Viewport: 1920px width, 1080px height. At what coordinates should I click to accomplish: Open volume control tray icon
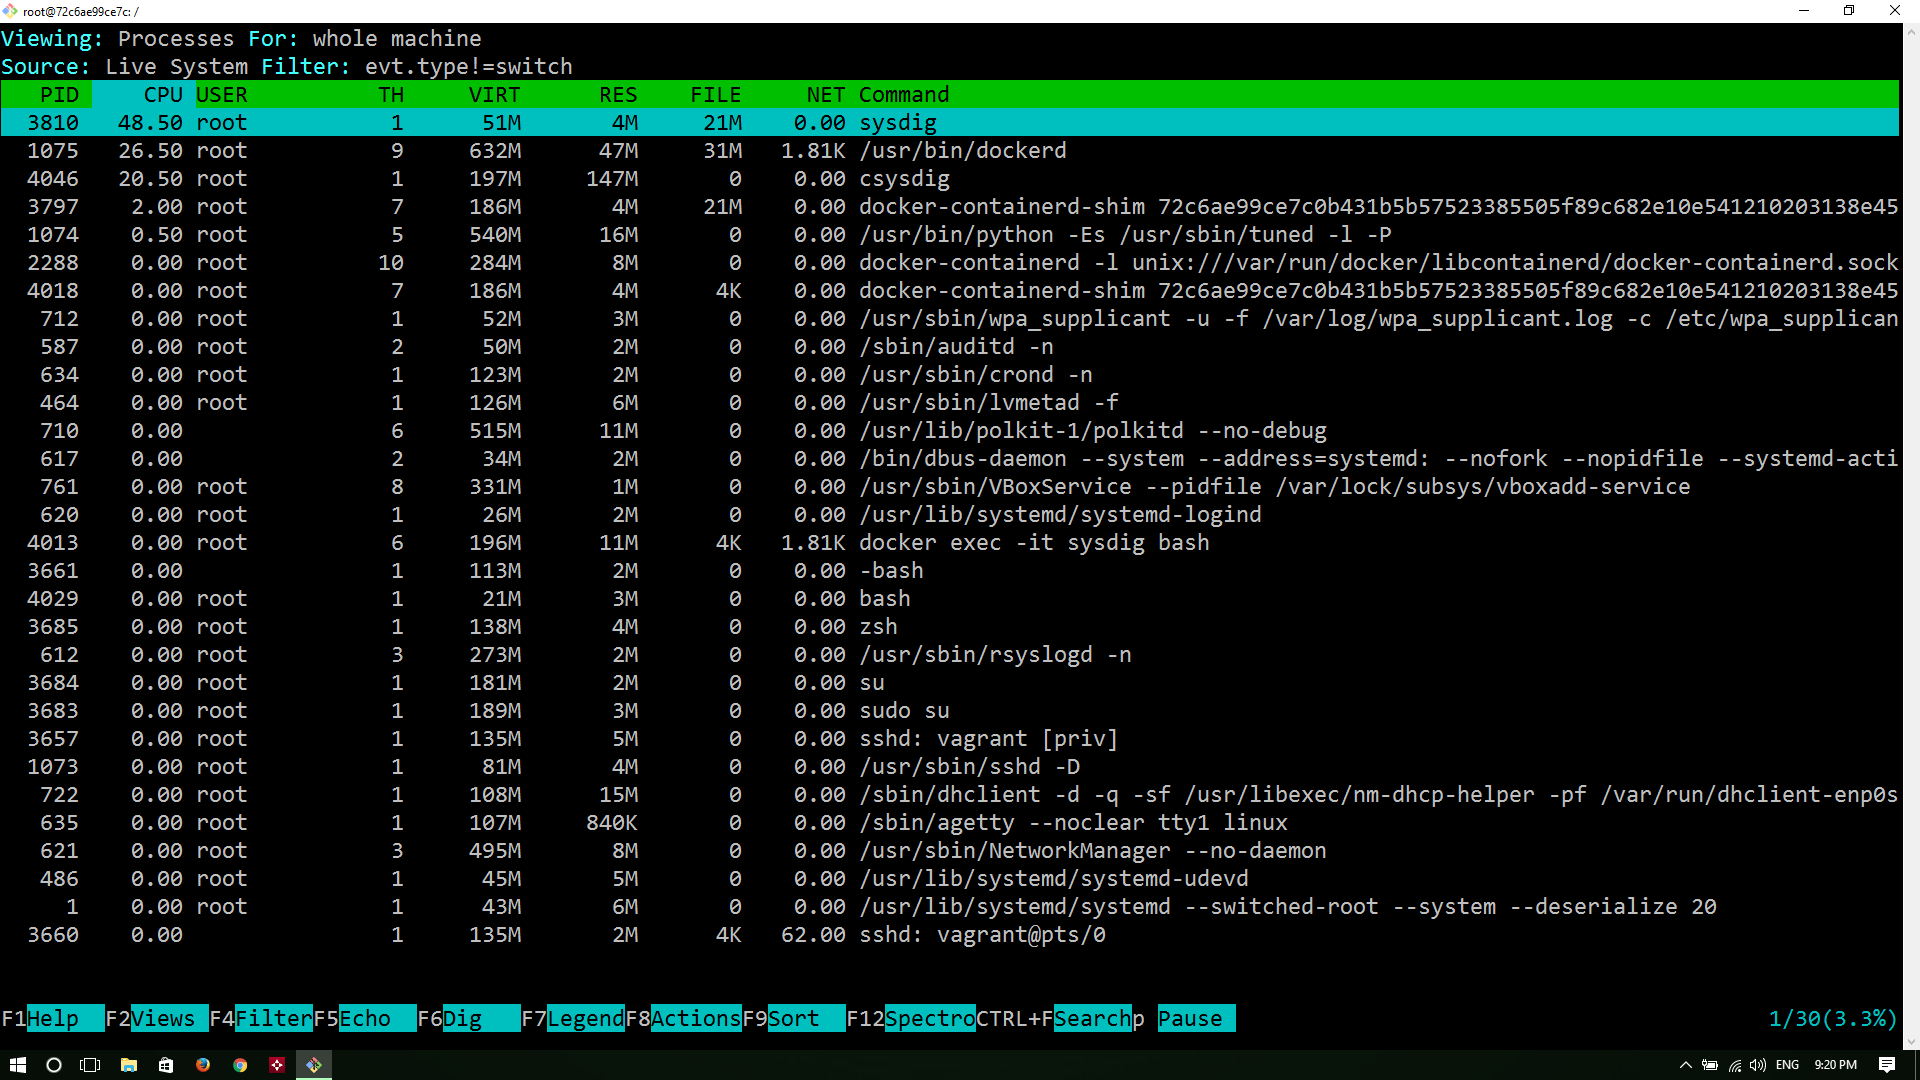point(1757,1065)
